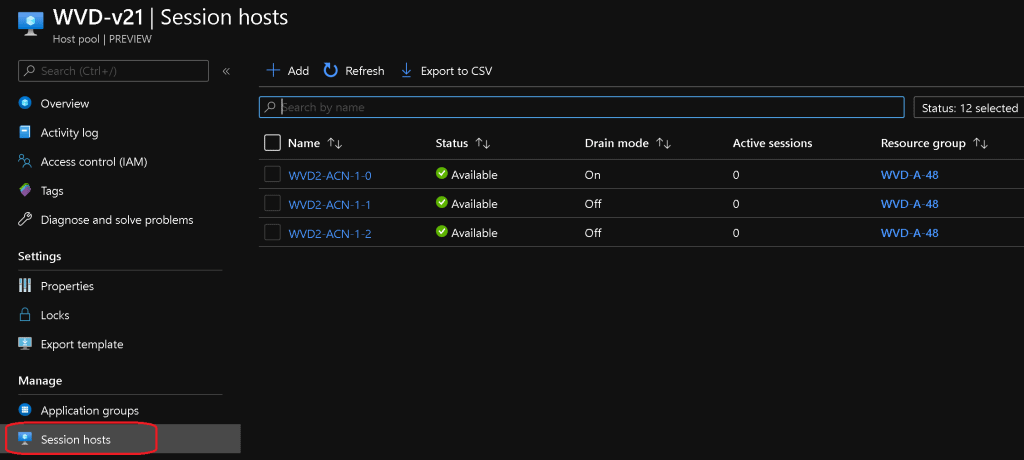Click the Session hosts monitor icon
This screenshot has width=1024, height=460.
[25, 439]
